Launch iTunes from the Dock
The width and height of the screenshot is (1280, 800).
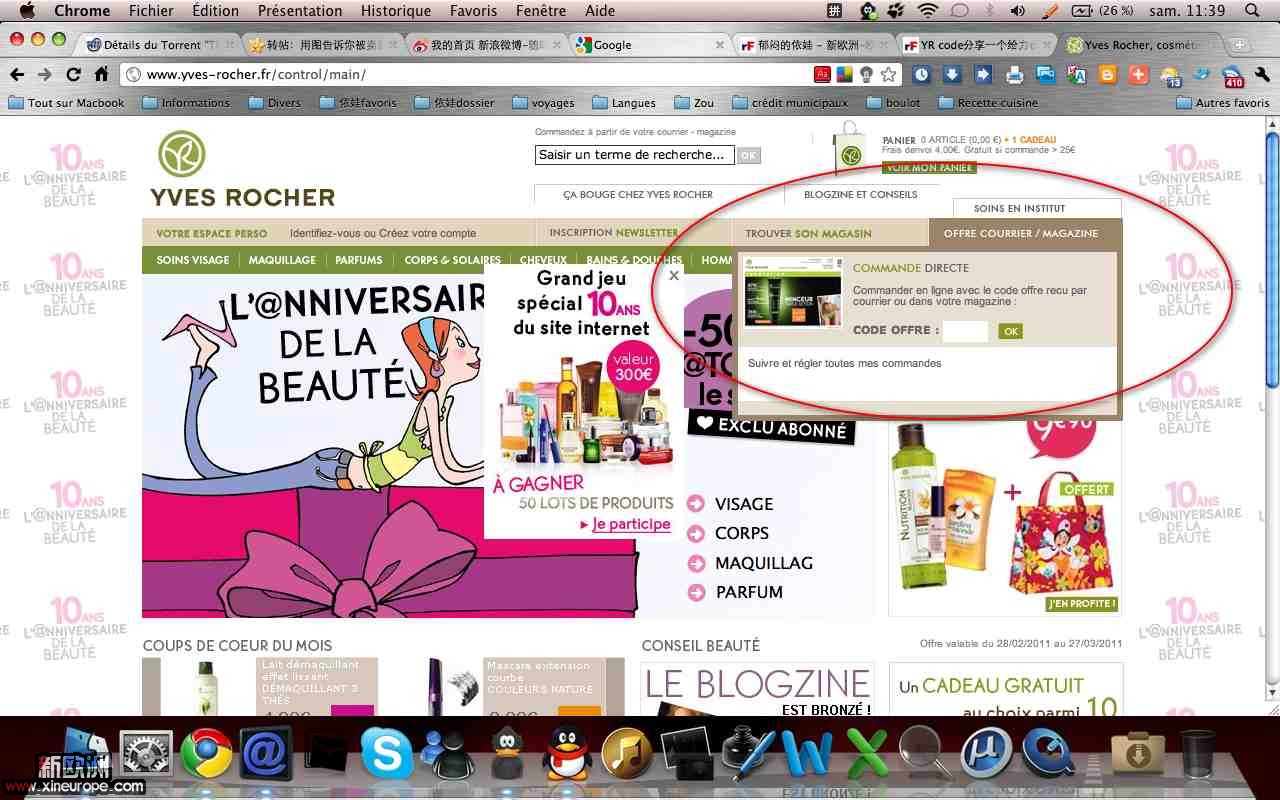627,754
